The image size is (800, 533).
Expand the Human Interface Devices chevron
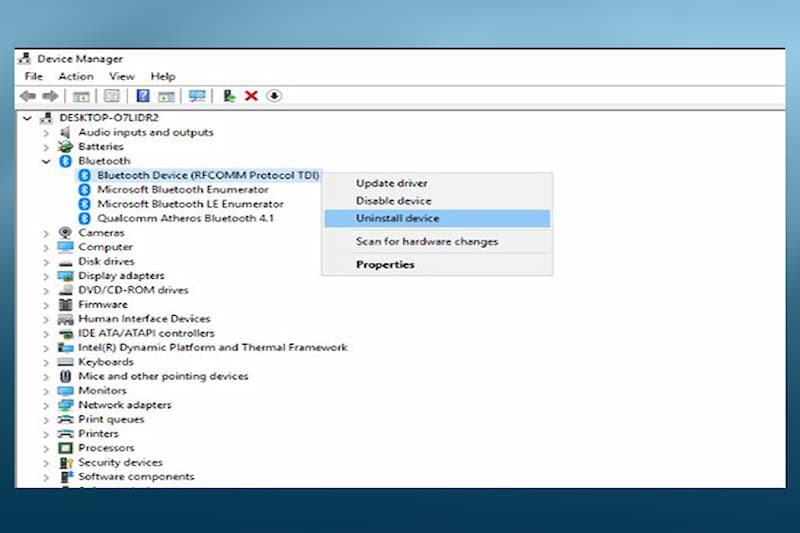[x=46, y=319]
